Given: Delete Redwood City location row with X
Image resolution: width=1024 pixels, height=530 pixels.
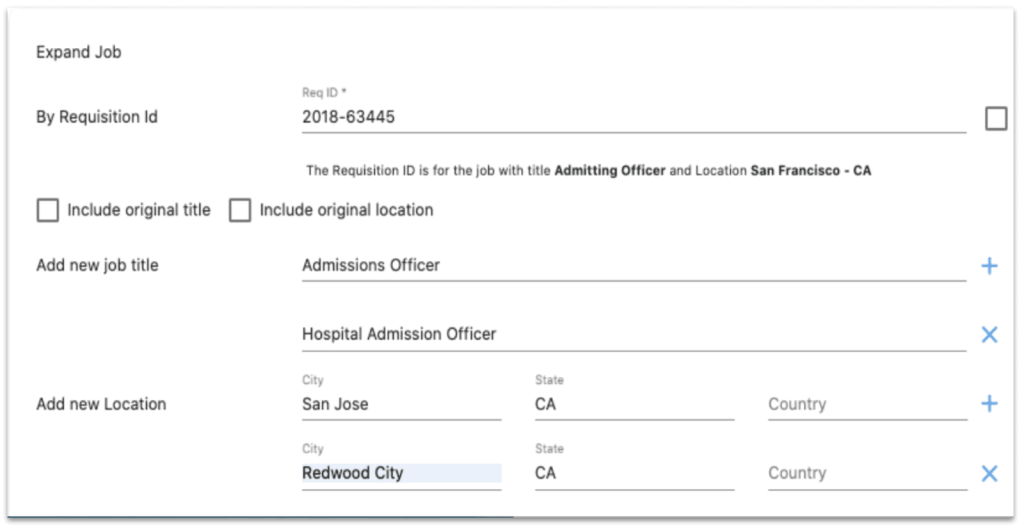Looking at the screenshot, I should (x=989, y=474).
